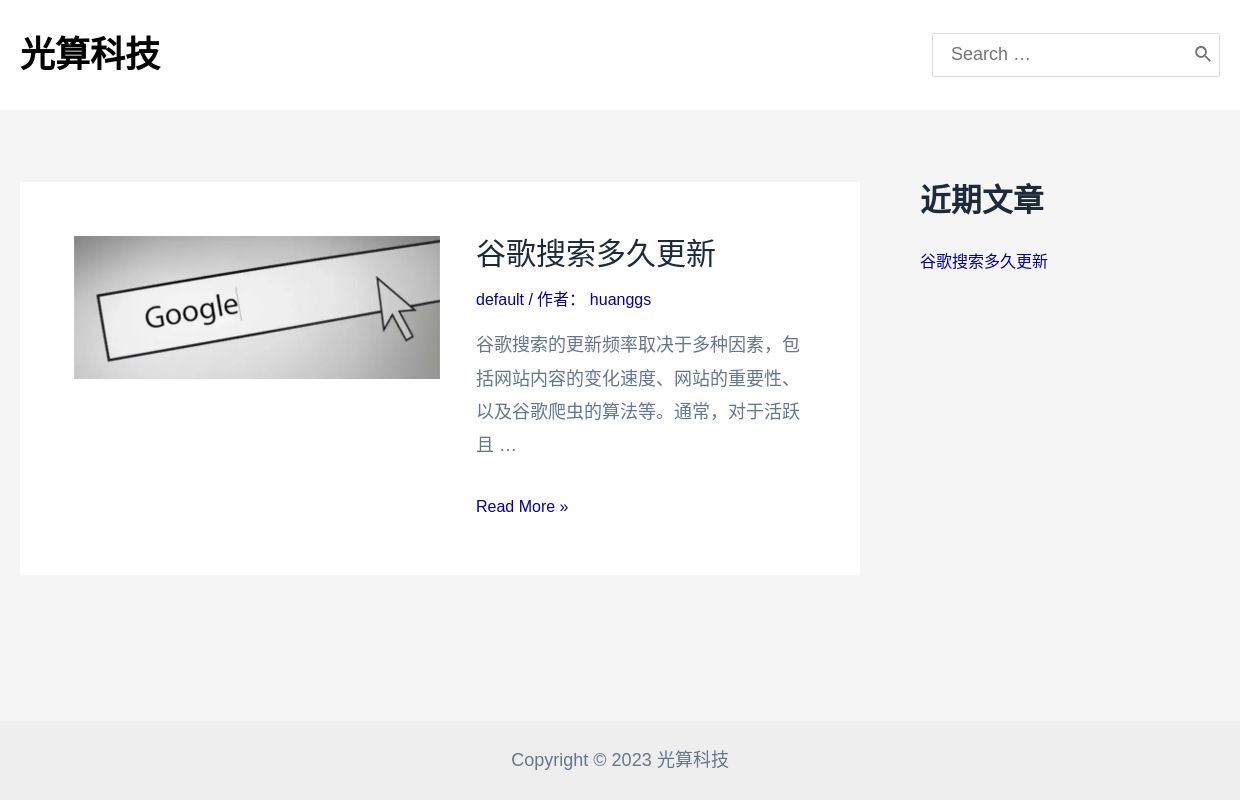This screenshot has height=800, width=1240.
Task: Click the Google search bar featured image
Action: [x=257, y=307]
